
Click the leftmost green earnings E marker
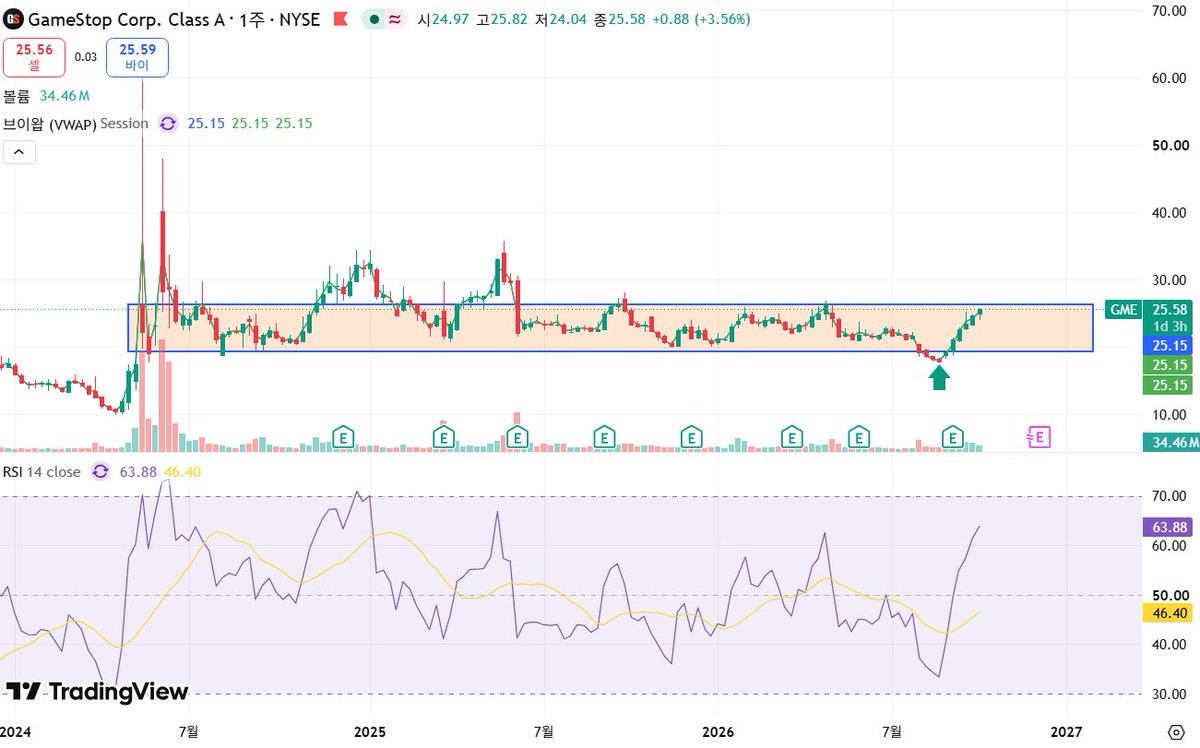tap(344, 436)
